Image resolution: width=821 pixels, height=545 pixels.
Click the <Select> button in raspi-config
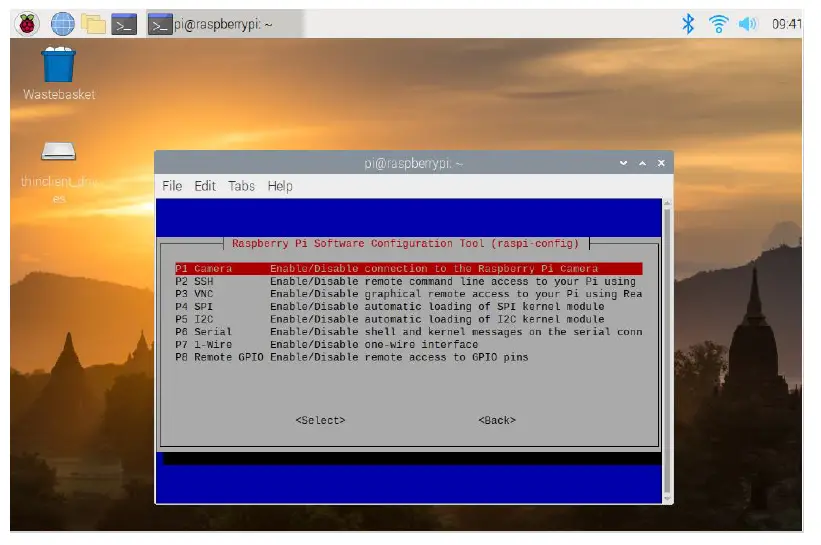pyautogui.click(x=320, y=420)
